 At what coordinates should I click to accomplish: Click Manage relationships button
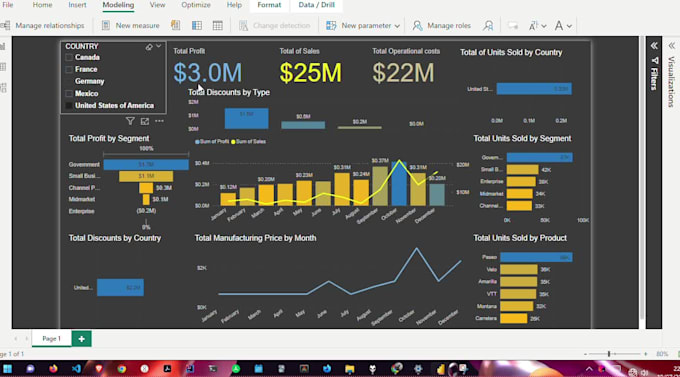(43, 26)
